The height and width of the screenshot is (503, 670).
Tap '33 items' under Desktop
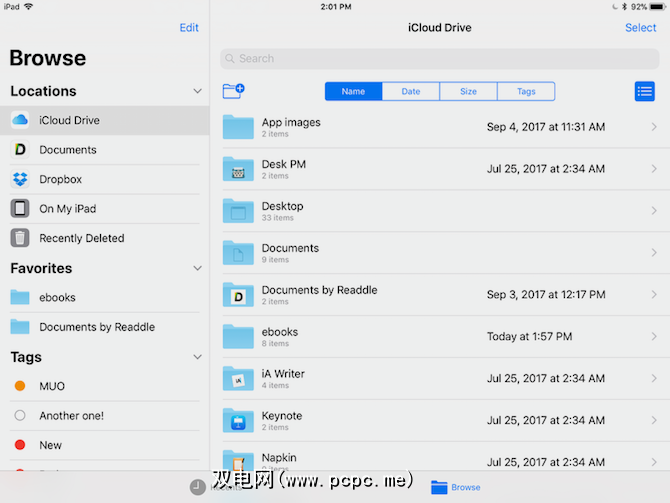click(x=278, y=218)
